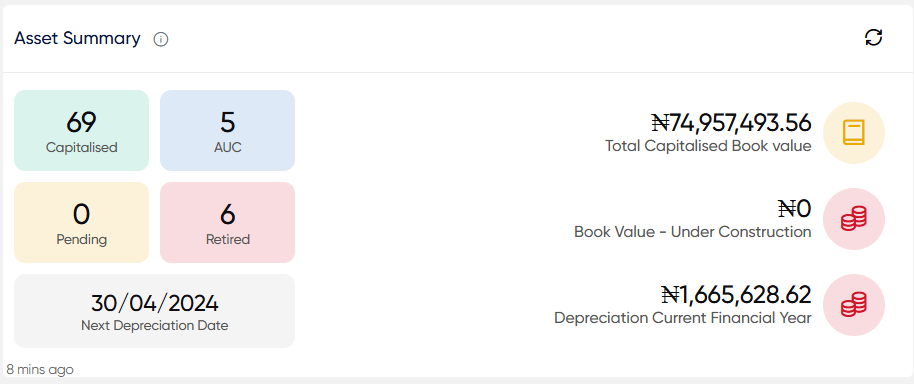Open the 5 AUC tile
The width and height of the screenshot is (914, 384).
[x=227, y=131]
